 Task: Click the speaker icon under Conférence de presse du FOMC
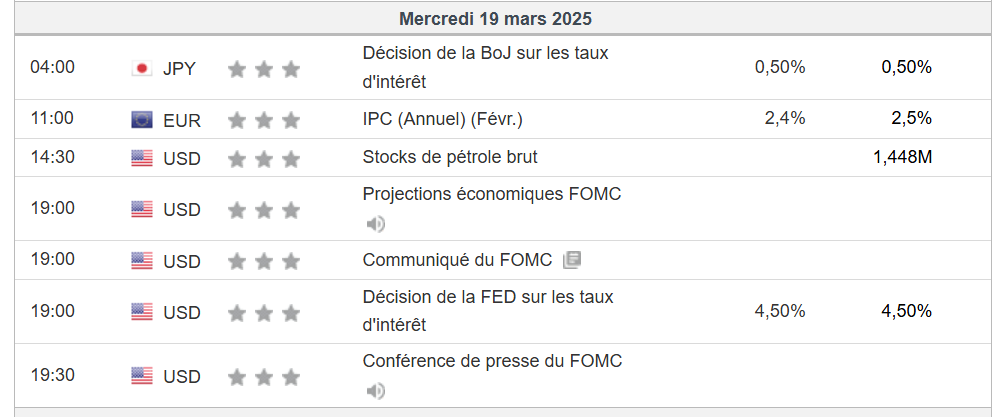tap(375, 391)
